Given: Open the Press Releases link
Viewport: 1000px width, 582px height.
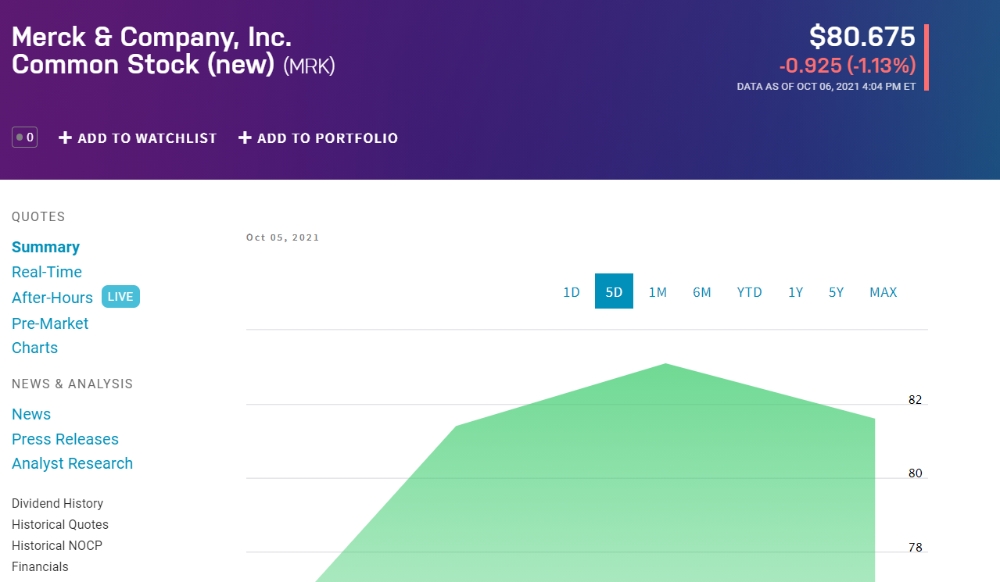Looking at the screenshot, I should point(65,439).
